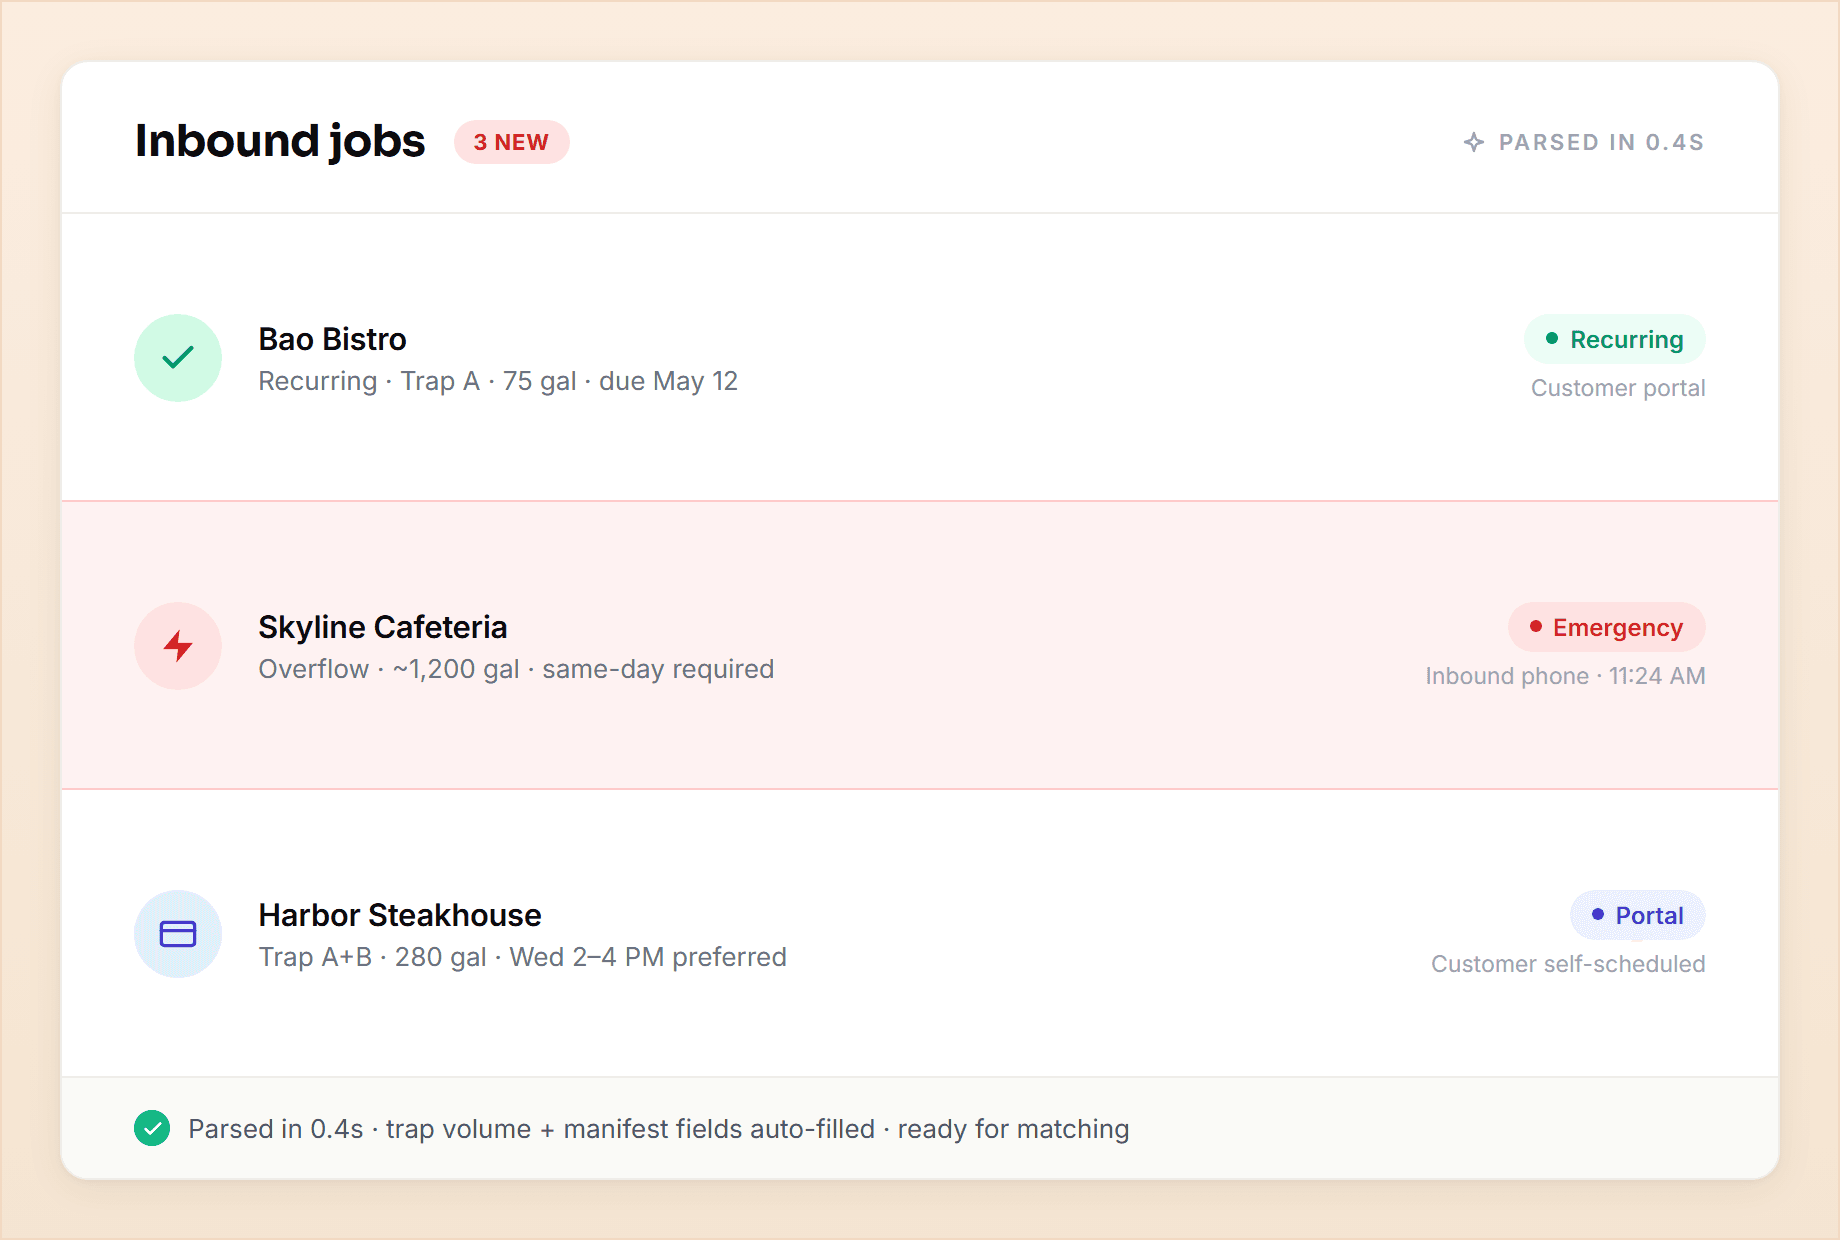
Task: Select the 3 NEW badge
Action: [512, 142]
